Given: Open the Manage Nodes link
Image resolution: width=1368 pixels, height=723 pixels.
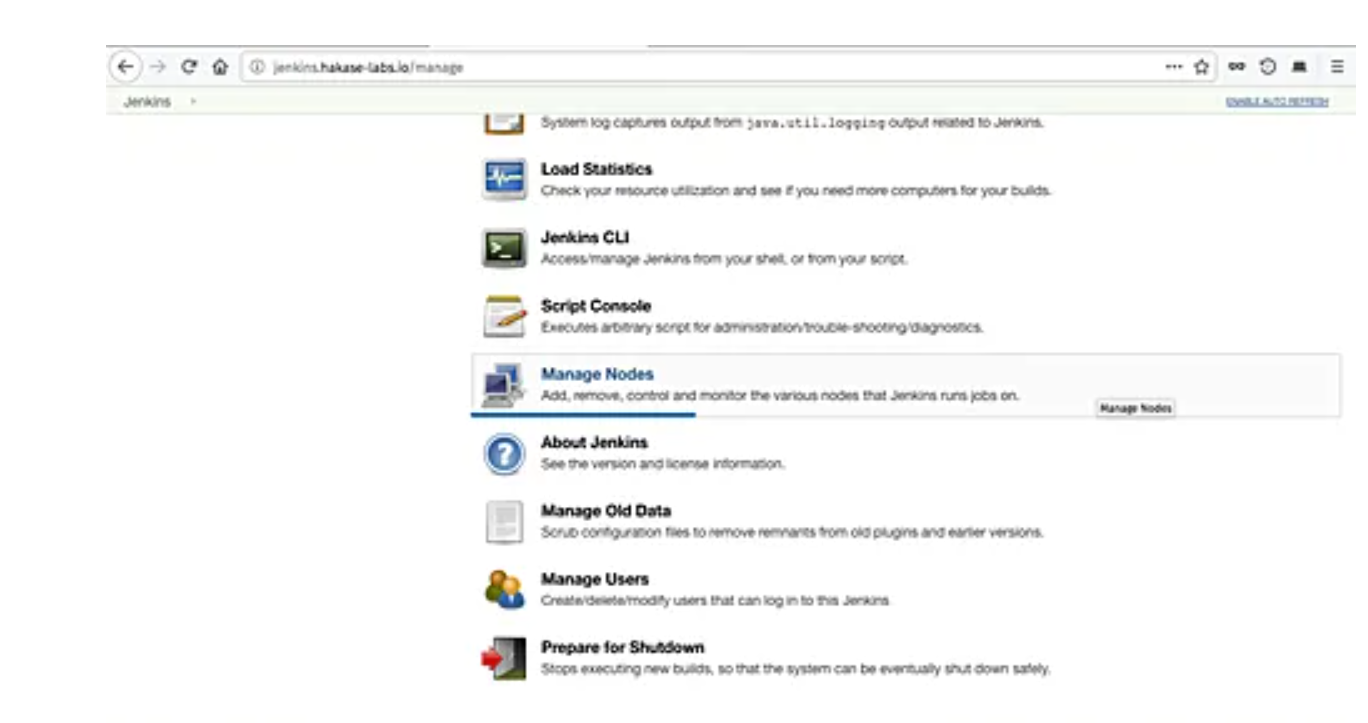Looking at the screenshot, I should [x=597, y=374].
